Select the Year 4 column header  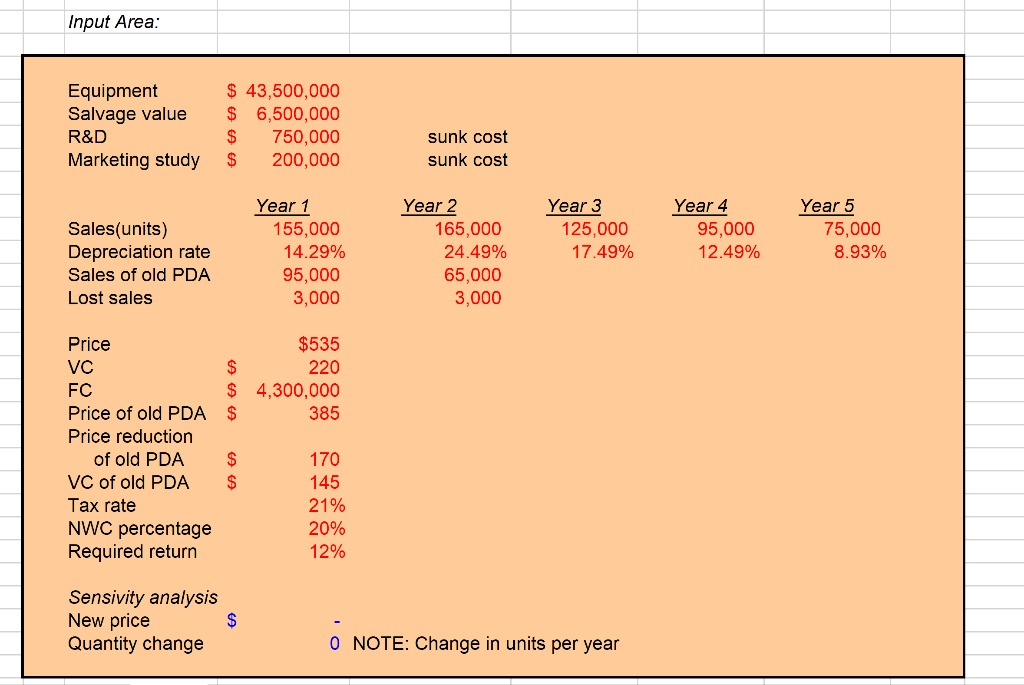(x=700, y=206)
